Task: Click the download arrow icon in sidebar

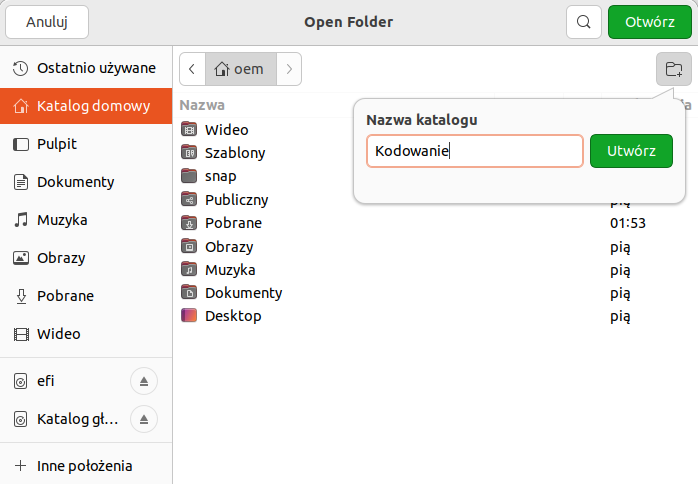Action: (x=21, y=296)
